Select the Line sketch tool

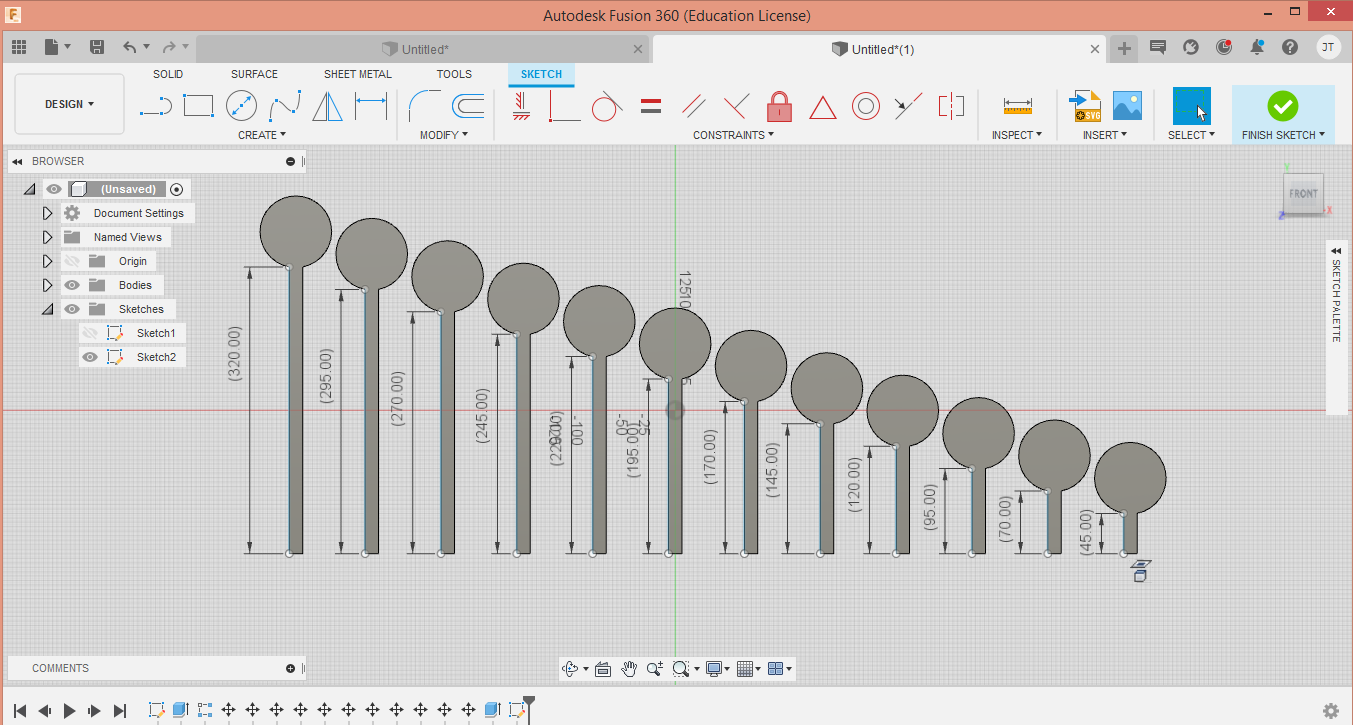tap(155, 105)
